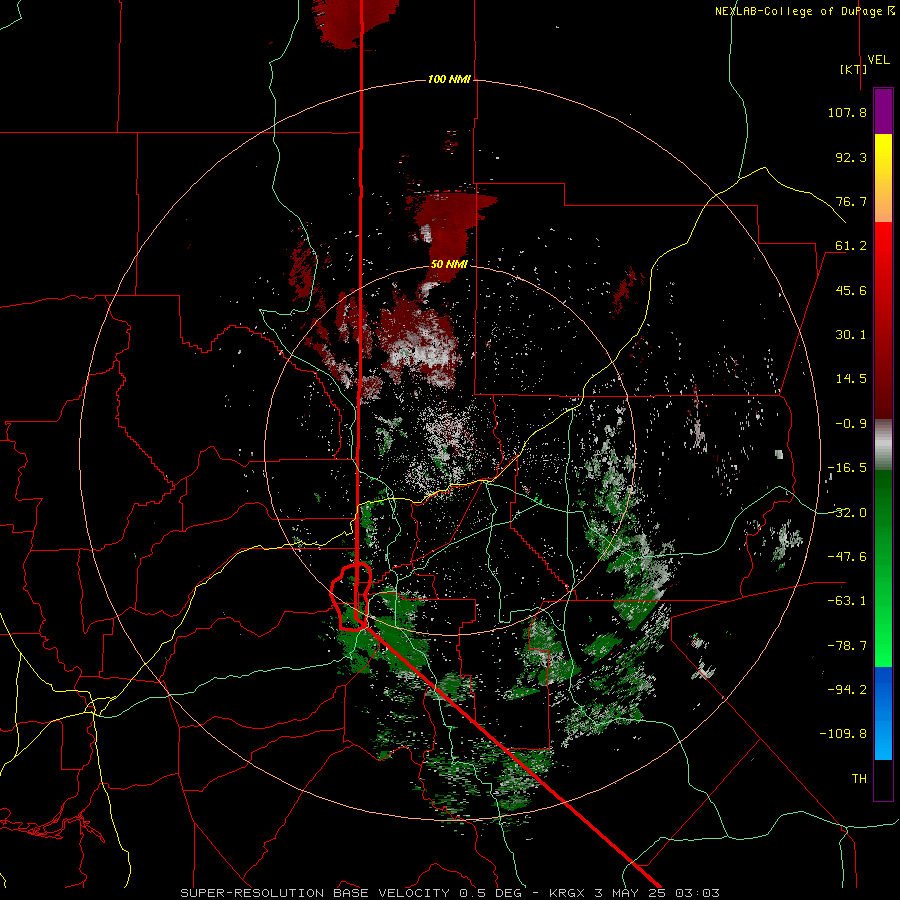Click the 100 NMI range ring label
The height and width of the screenshot is (900, 900).
coord(449,79)
